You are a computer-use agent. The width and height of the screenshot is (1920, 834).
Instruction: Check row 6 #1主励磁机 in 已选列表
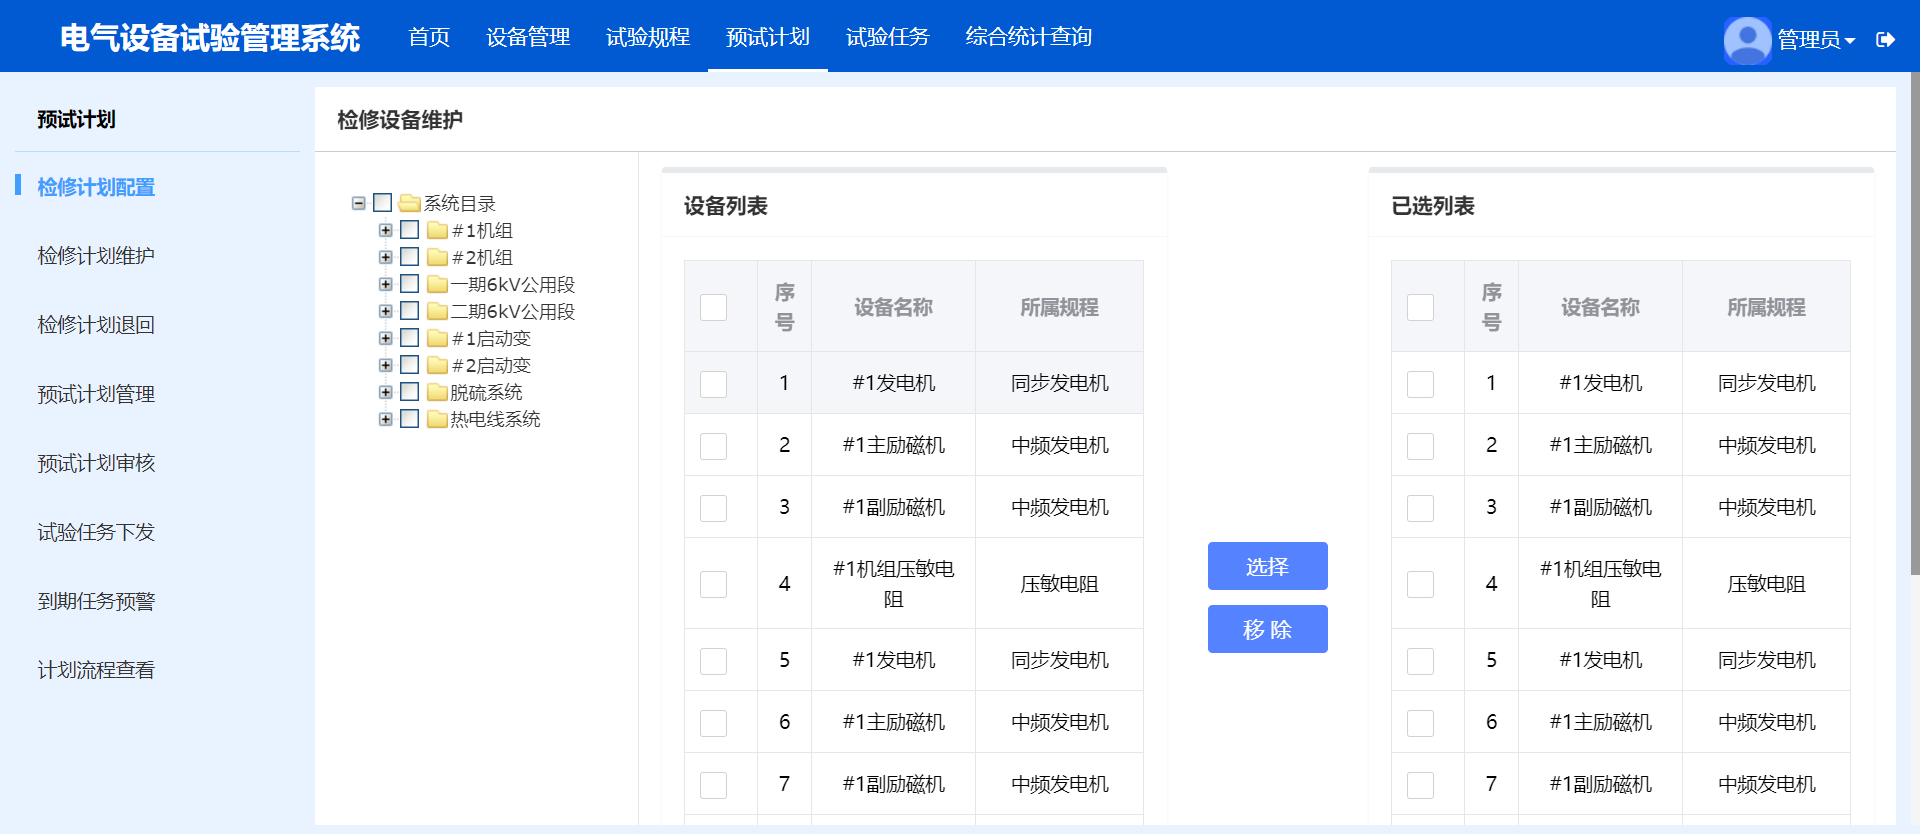[x=1420, y=723]
